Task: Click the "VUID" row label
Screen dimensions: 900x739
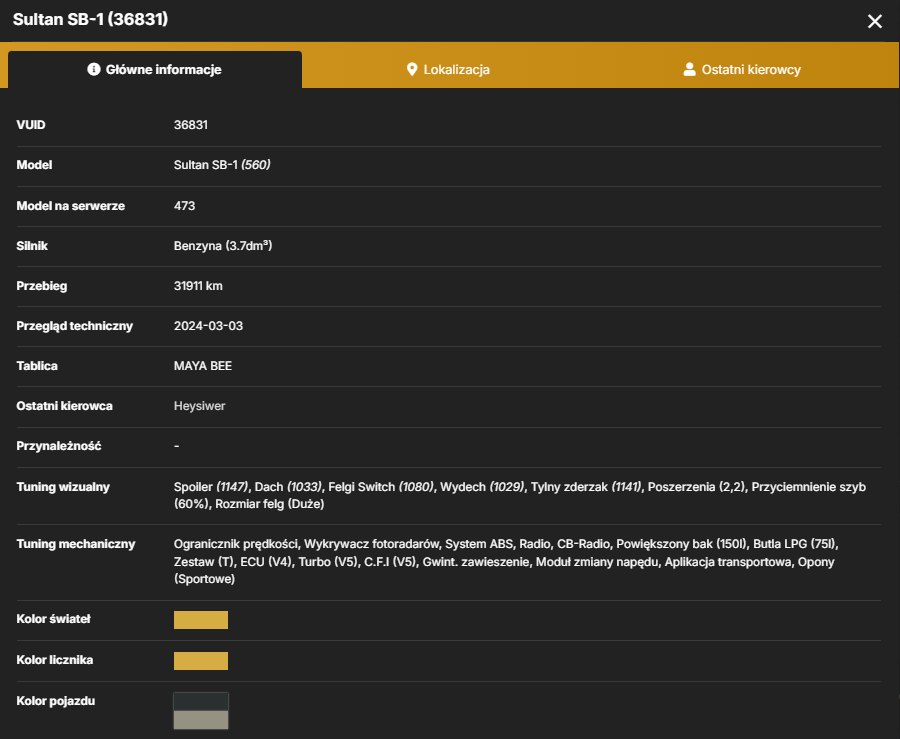Action: (31, 125)
